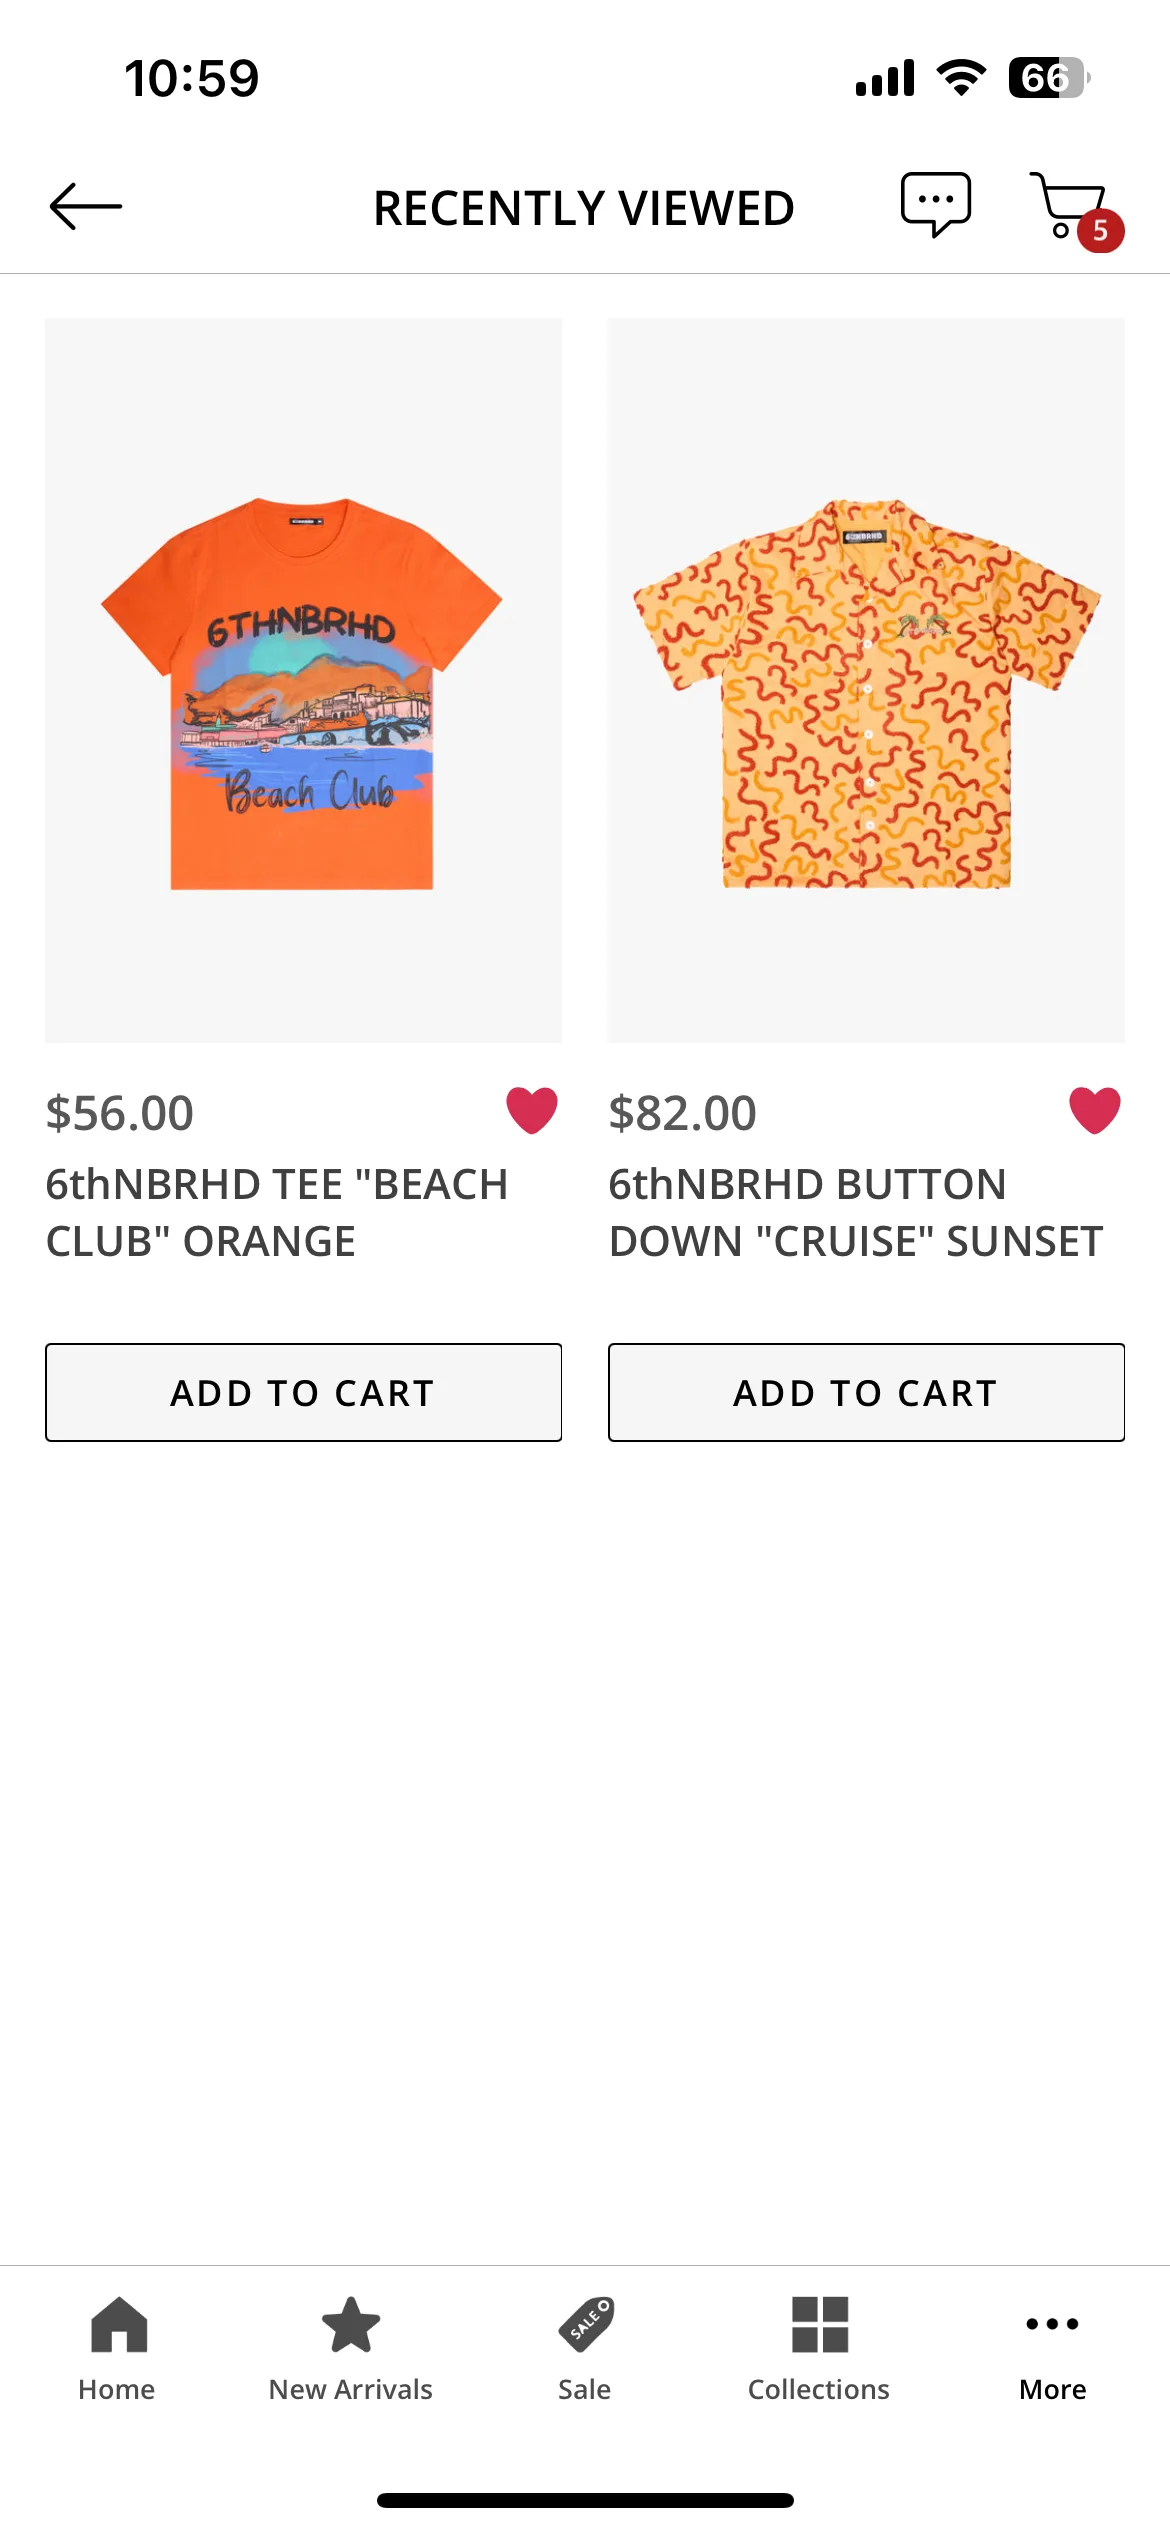Image resolution: width=1170 pixels, height=2532 pixels.
Task: Select the 6thNBRHD BUTTON DOWN "CRUISE" SUNSET title
Action: (856, 1213)
